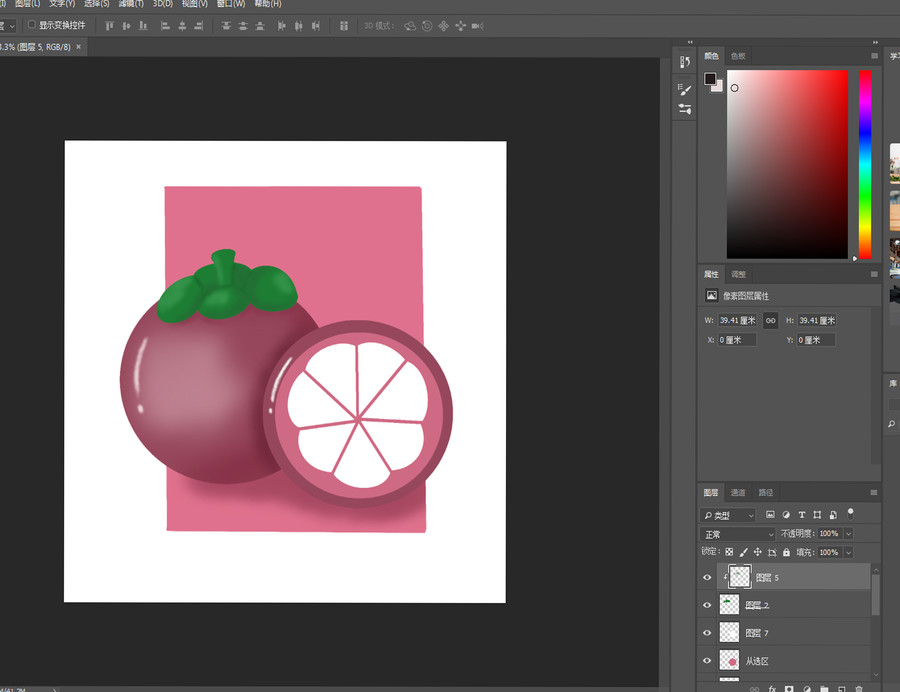Click the rainbow hue slider bar
Image resolution: width=900 pixels, height=692 pixels.
(x=864, y=165)
